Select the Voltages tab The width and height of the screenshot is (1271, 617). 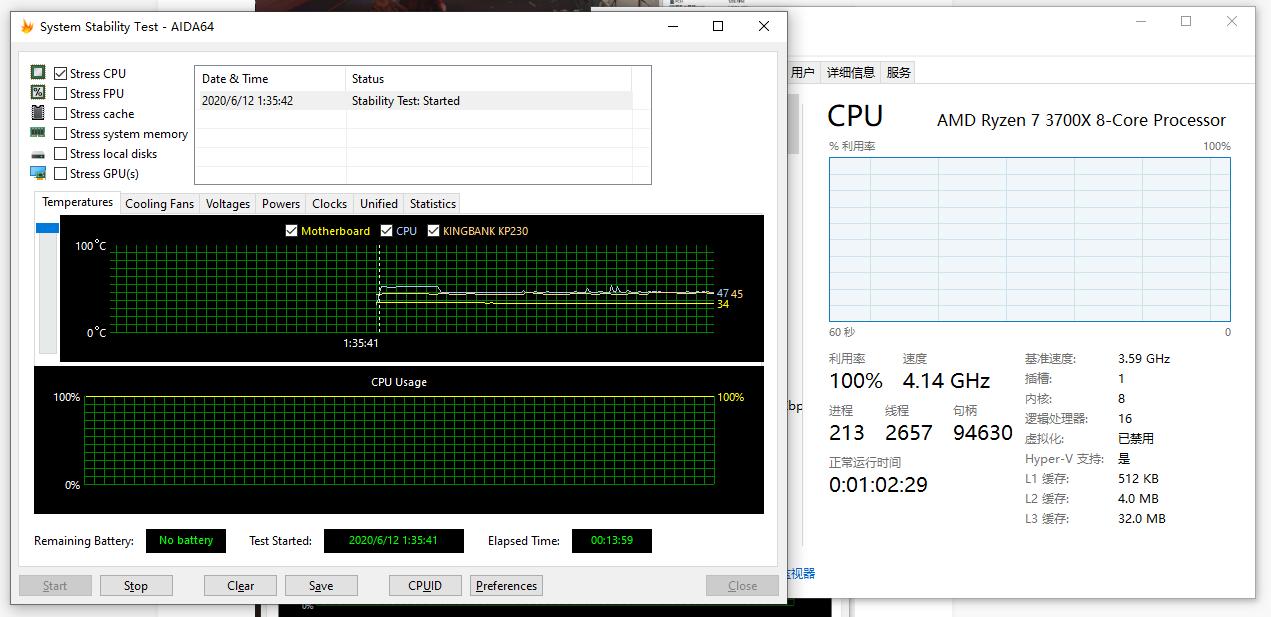(x=227, y=203)
